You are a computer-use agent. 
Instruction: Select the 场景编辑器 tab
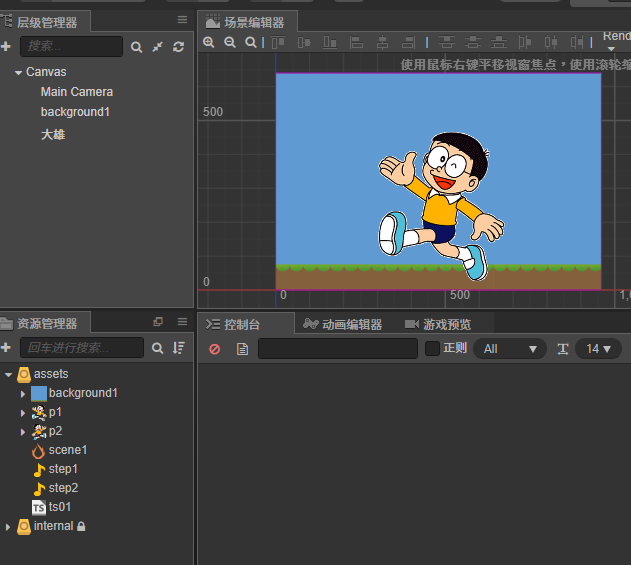247,22
